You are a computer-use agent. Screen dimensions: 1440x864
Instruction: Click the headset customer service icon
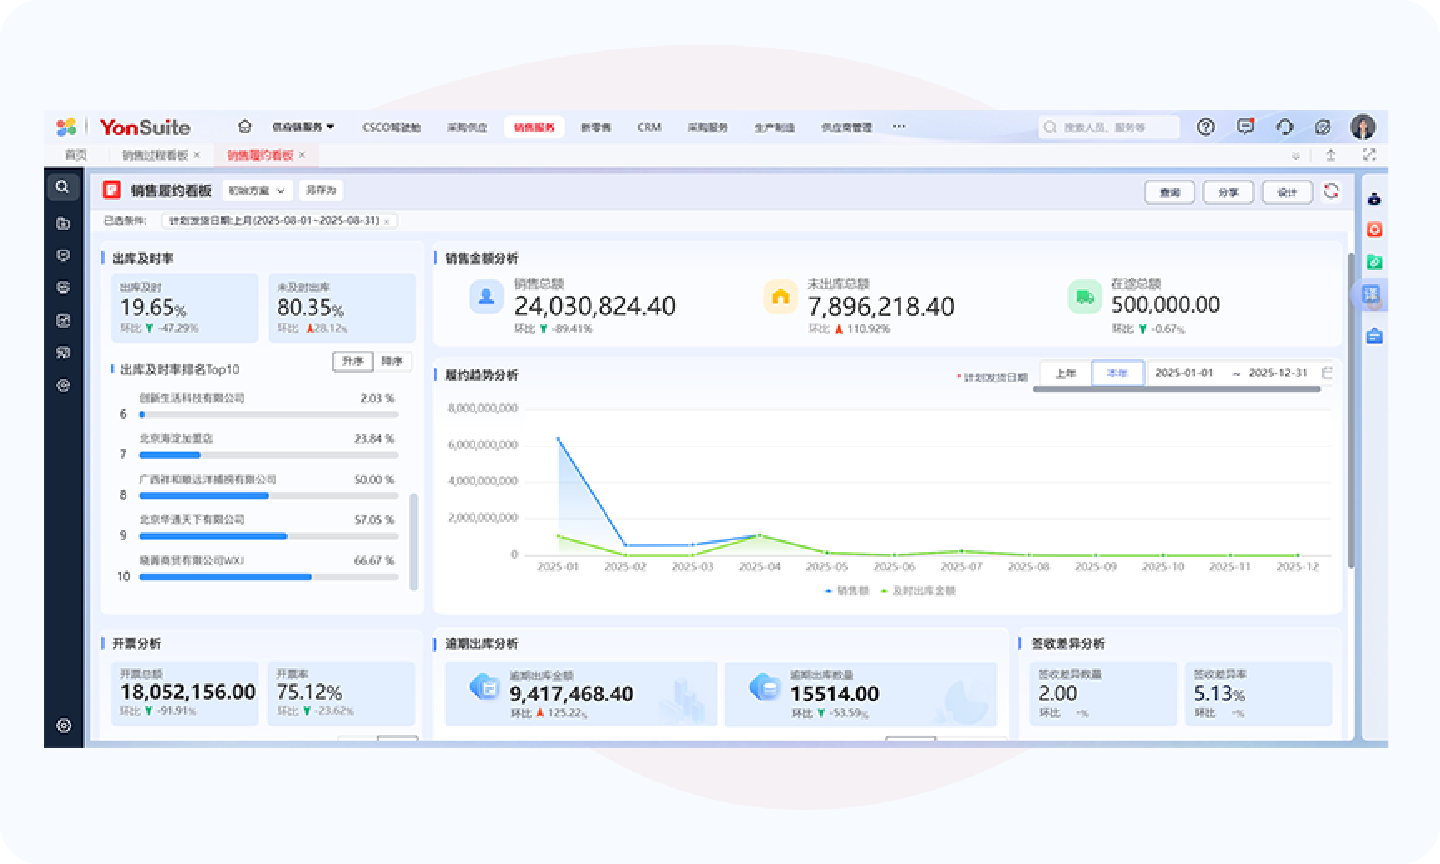click(1285, 127)
